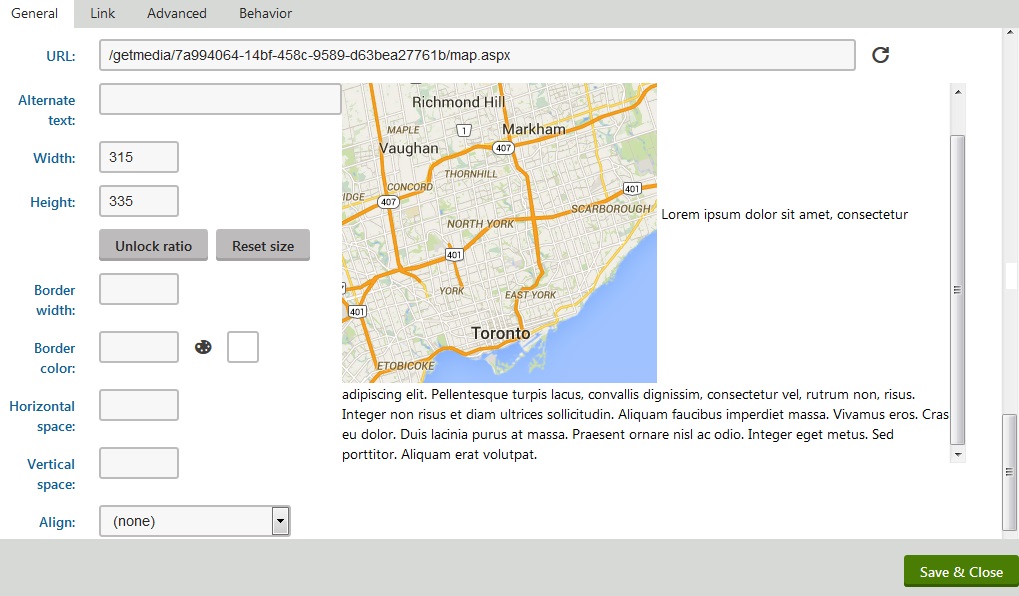The height and width of the screenshot is (596, 1019).
Task: Focus the Horizontal space field
Action: [x=139, y=406]
